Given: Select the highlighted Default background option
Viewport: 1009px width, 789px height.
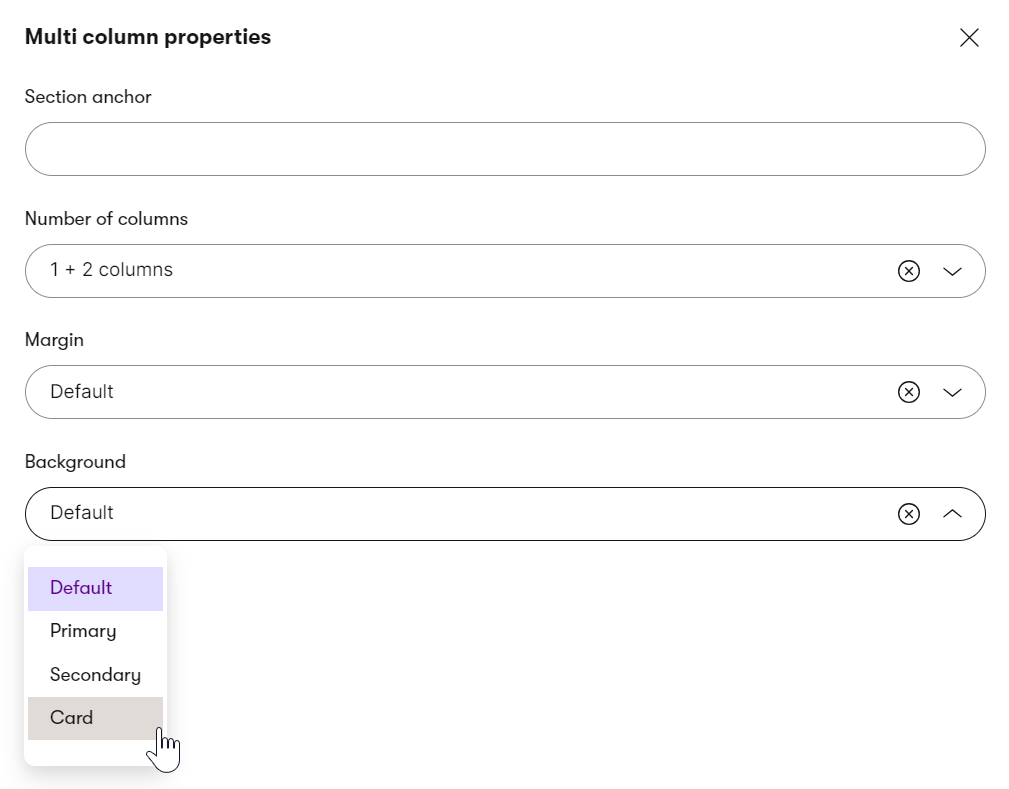Looking at the screenshot, I should [95, 588].
